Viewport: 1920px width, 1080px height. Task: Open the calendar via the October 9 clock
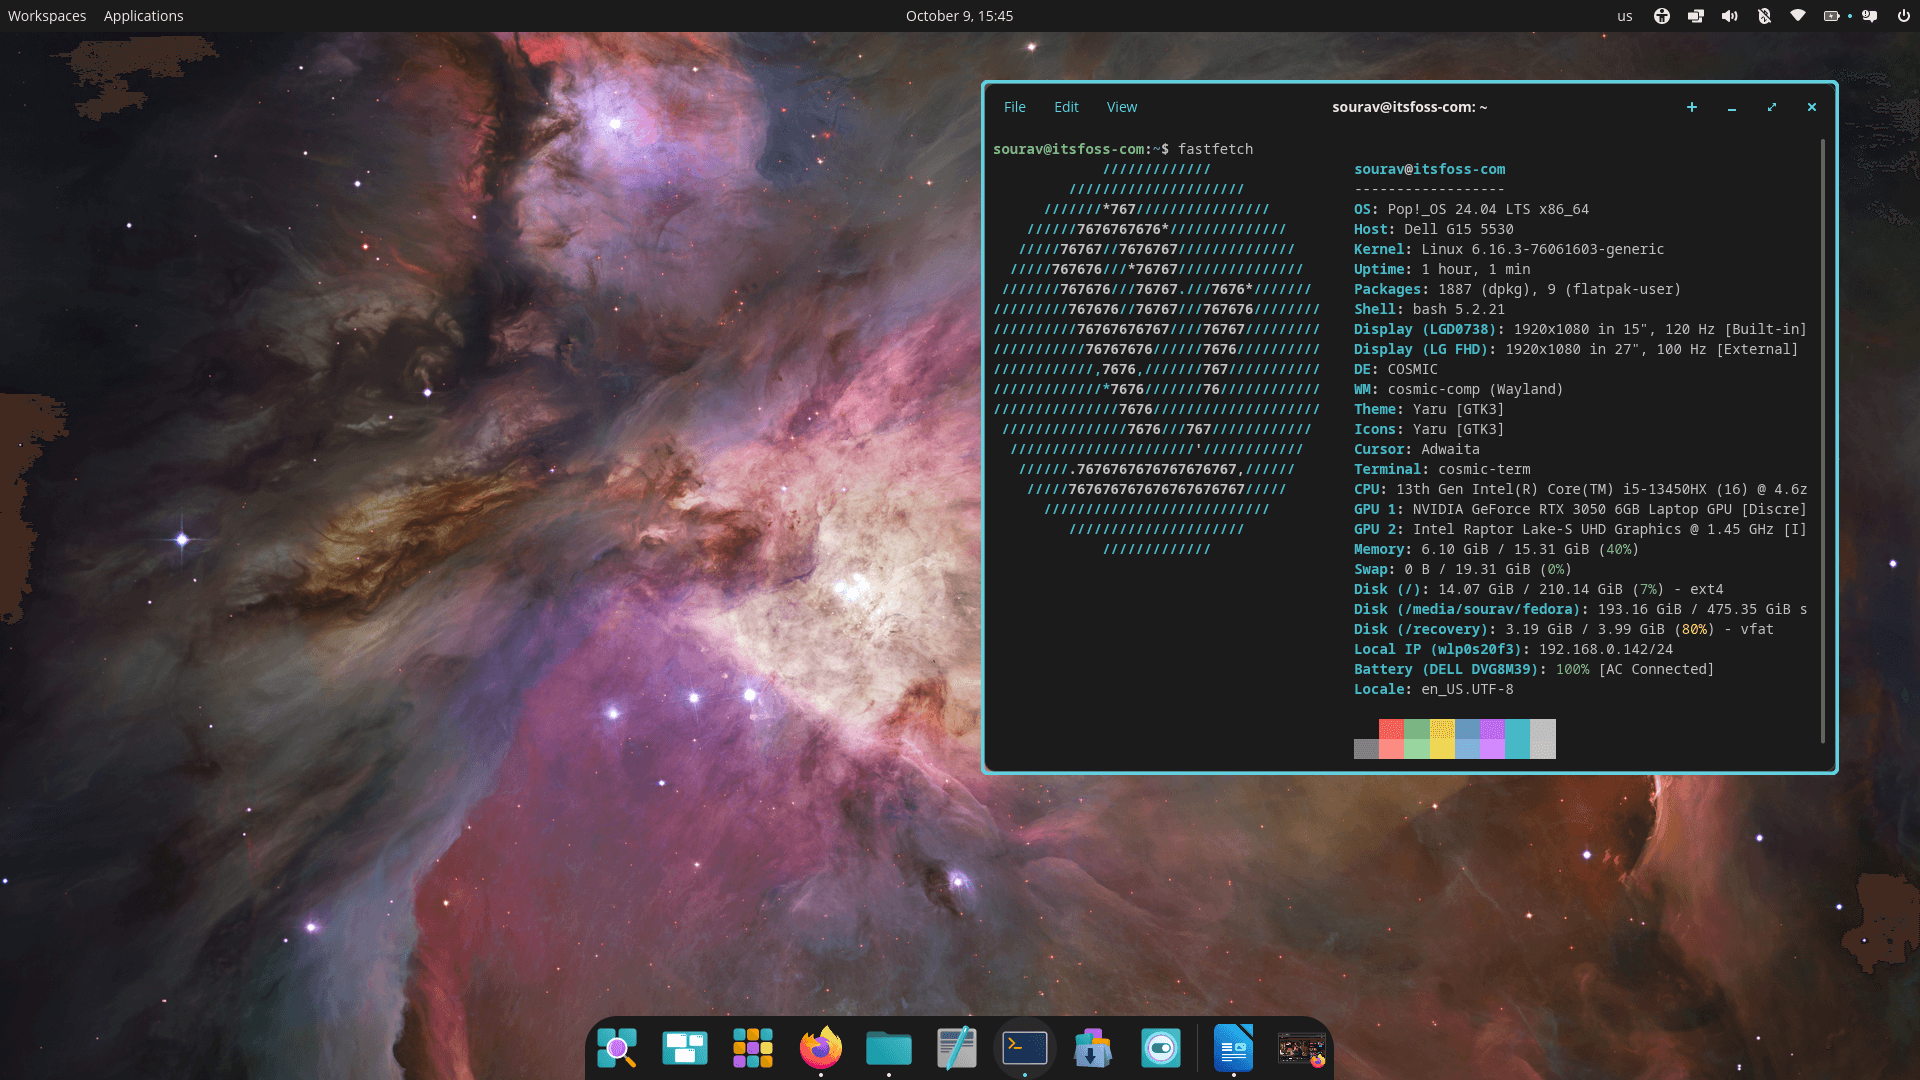coord(960,16)
